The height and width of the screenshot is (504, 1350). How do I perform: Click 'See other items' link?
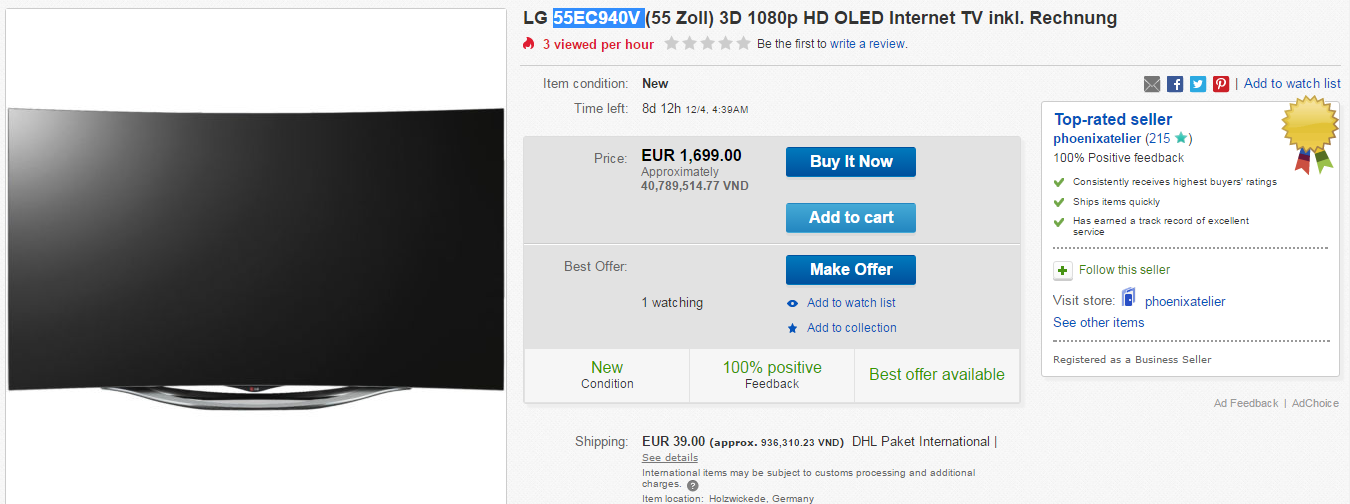coord(1098,322)
